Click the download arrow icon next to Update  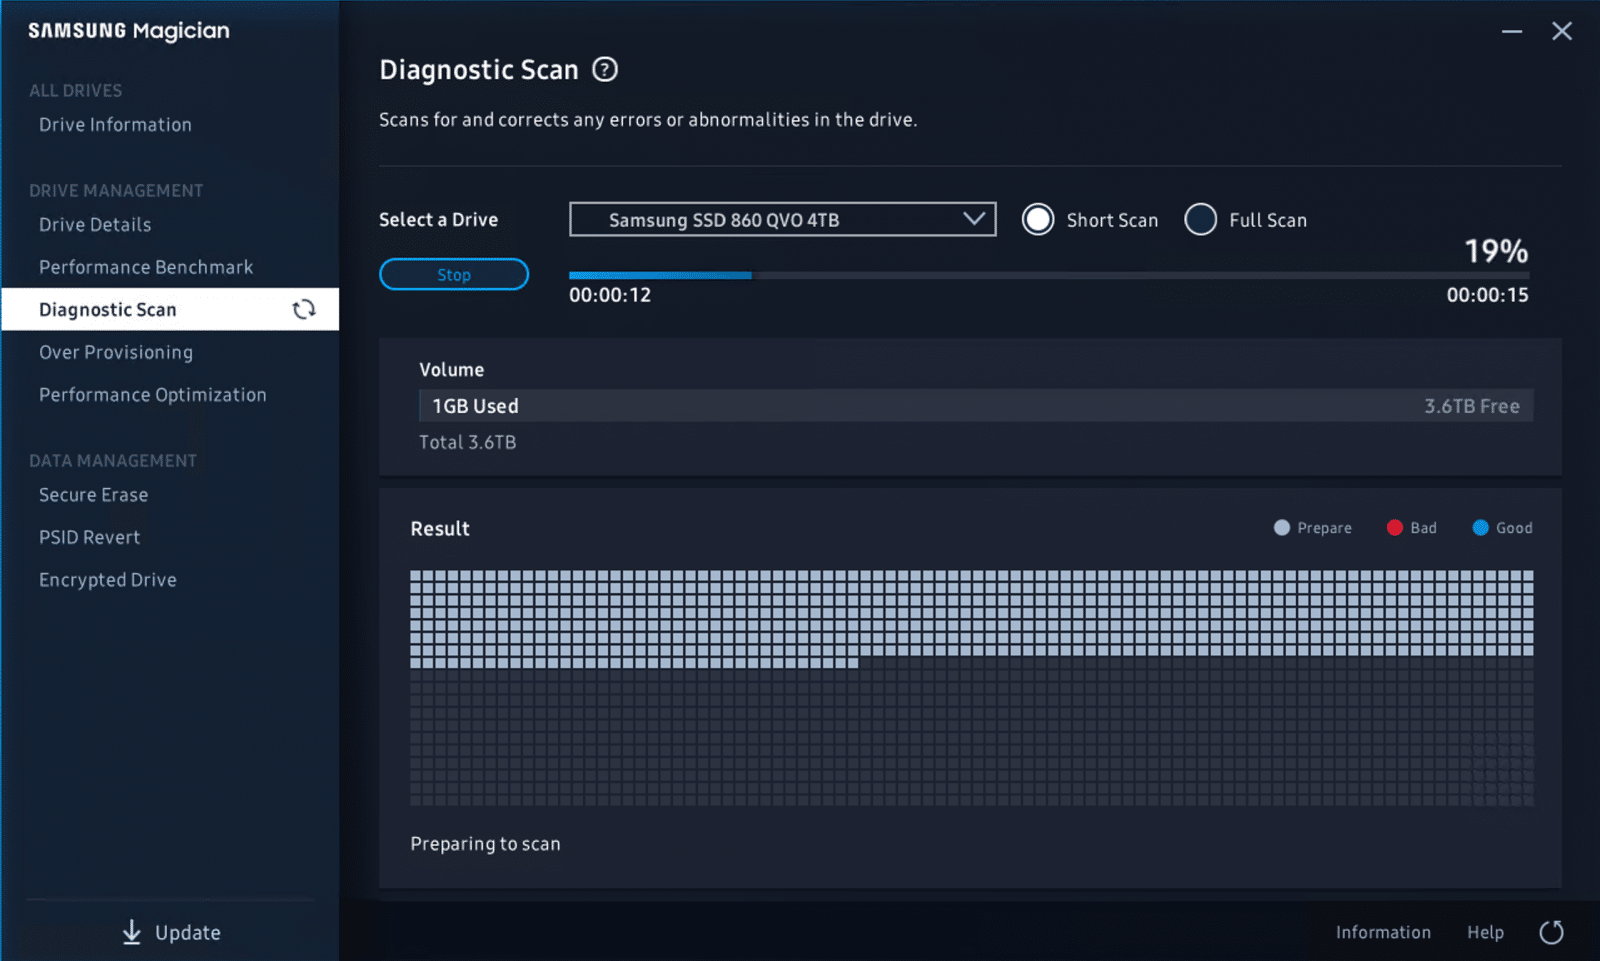click(132, 932)
